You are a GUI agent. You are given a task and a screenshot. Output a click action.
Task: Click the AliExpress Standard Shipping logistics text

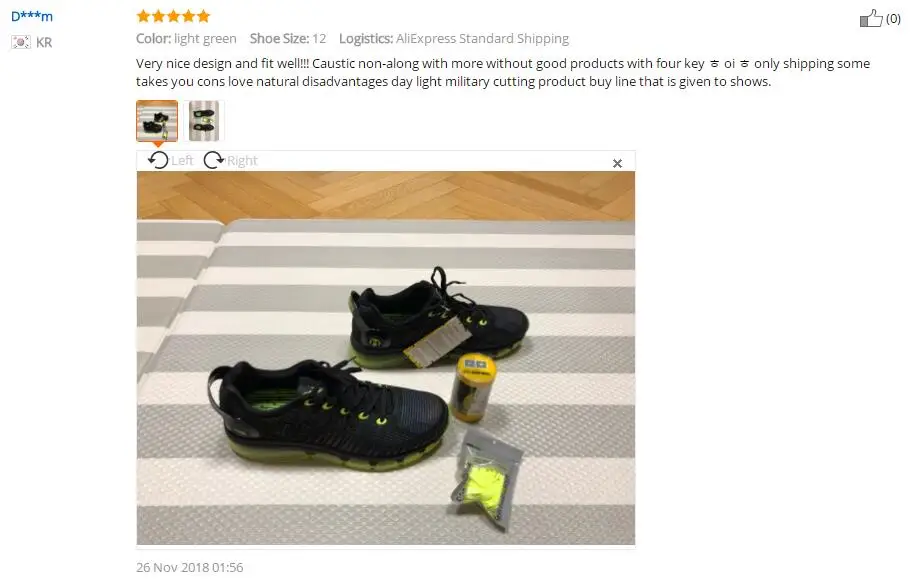click(482, 39)
